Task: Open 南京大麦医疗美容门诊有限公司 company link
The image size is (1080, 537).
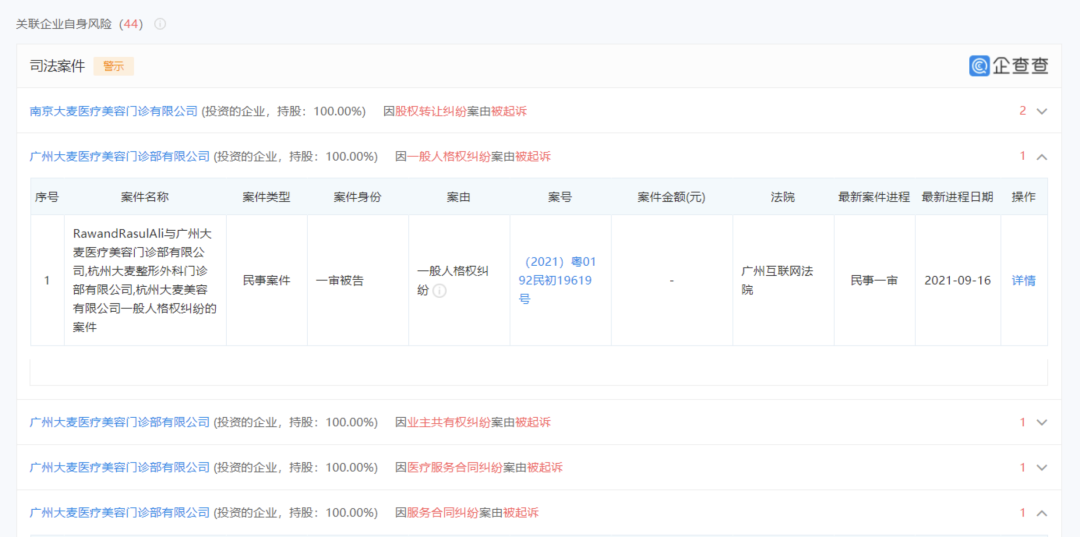Action: coord(114,111)
